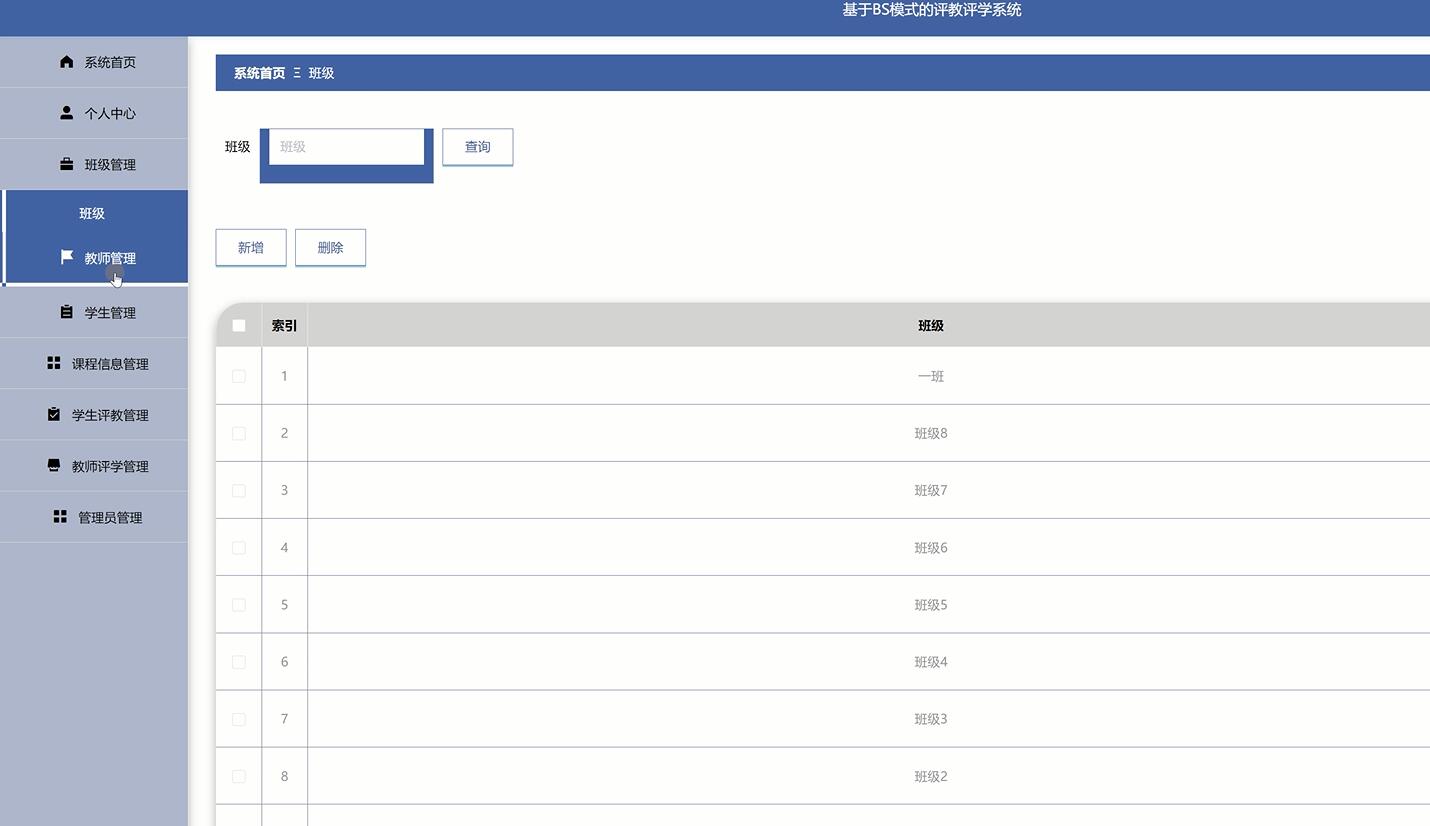1430x826 pixels.
Task: Check the box for row 班级4
Action: [x=239, y=661]
